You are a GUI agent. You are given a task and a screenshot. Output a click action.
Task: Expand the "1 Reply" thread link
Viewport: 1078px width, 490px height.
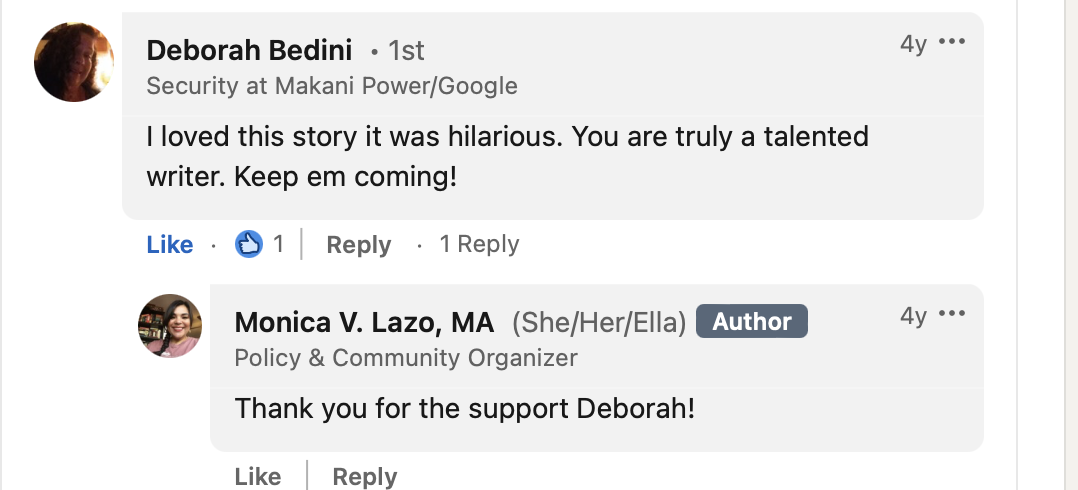(479, 245)
